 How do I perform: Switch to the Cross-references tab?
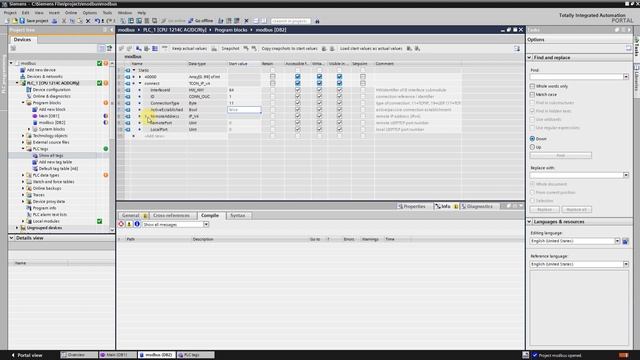[x=171, y=216]
